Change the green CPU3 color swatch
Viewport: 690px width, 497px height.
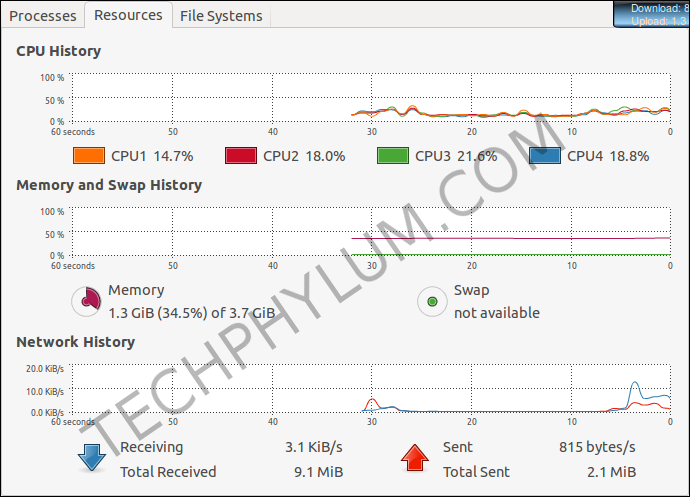tap(392, 156)
